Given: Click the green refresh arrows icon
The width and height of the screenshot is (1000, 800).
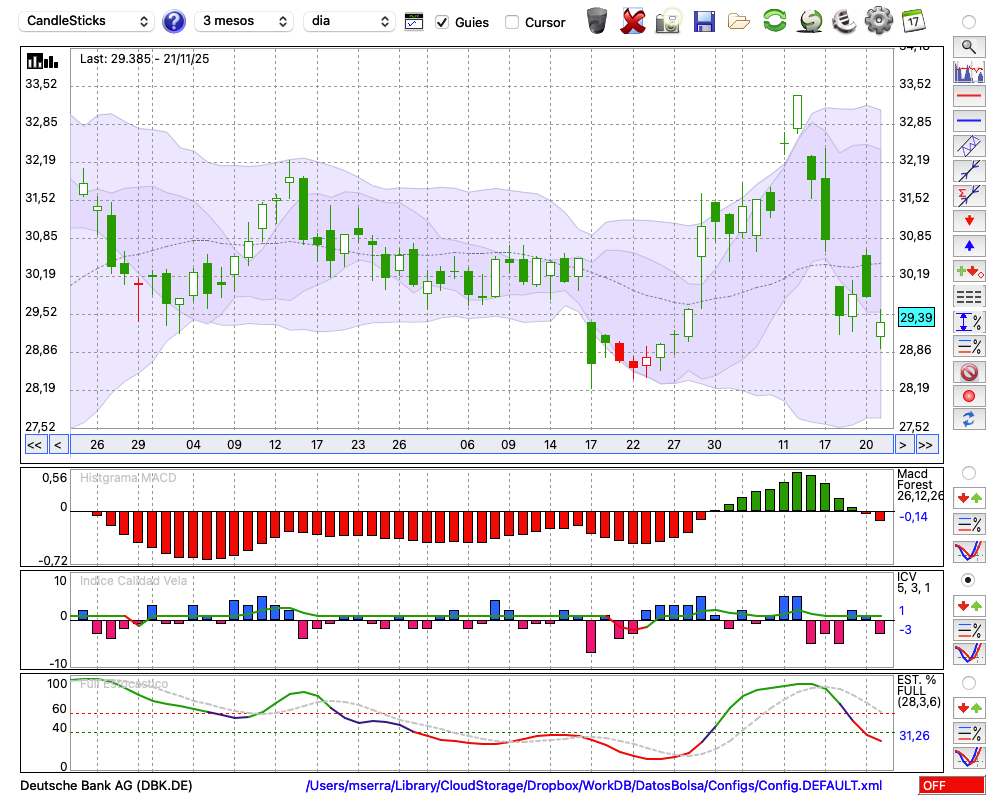Looking at the screenshot, I should pyautogui.click(x=774, y=20).
